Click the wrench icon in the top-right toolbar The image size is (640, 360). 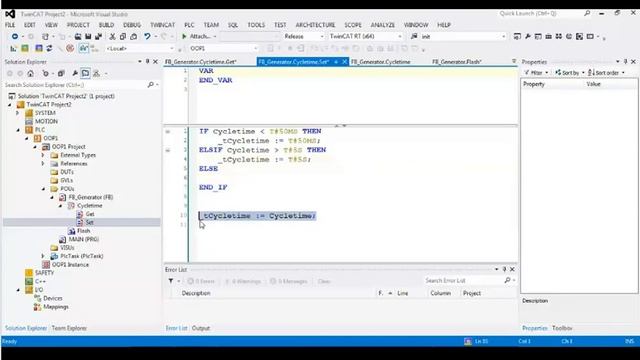[x=528, y=36]
